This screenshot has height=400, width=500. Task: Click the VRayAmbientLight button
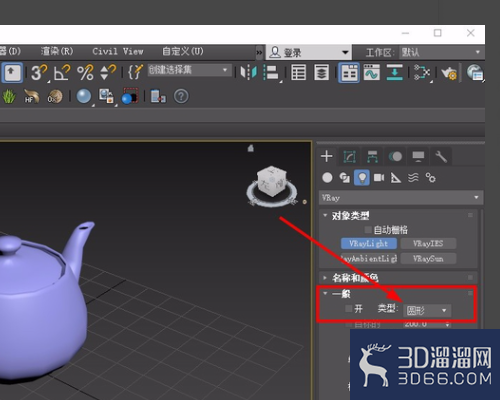369,258
